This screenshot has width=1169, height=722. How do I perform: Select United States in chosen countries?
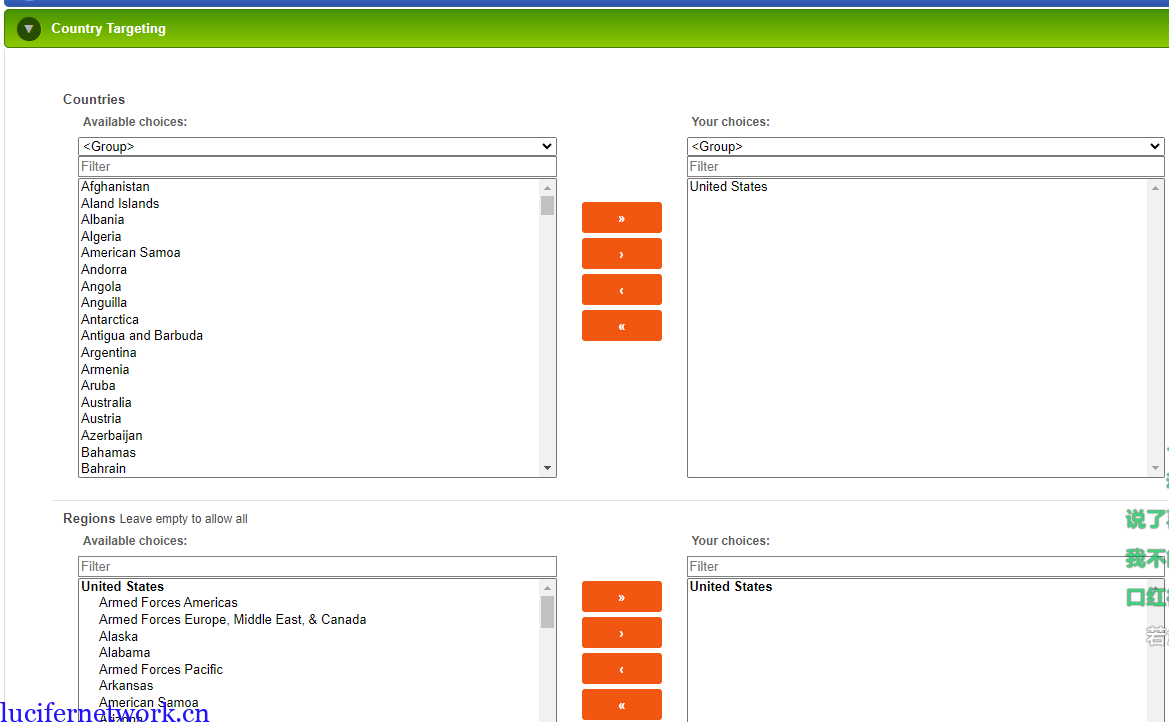tap(729, 187)
